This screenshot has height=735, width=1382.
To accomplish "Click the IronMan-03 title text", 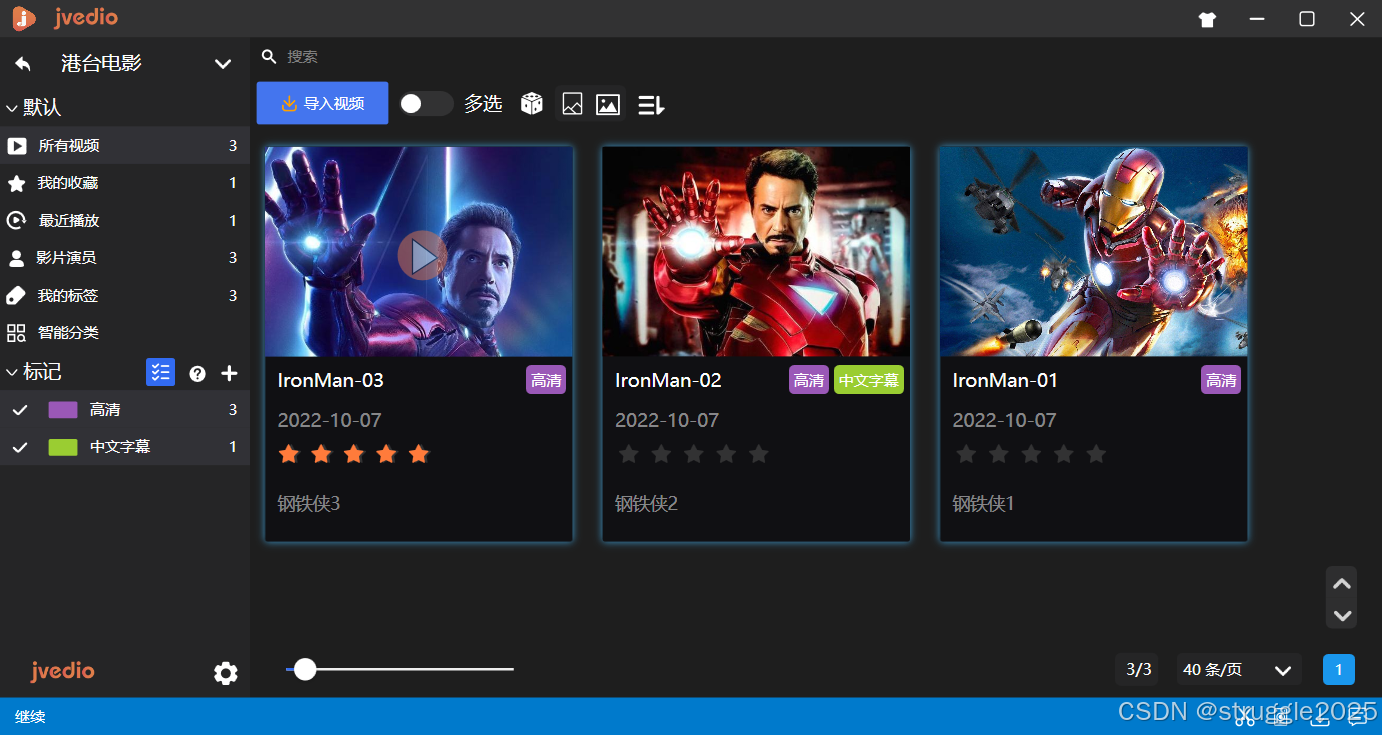I will click(331, 381).
